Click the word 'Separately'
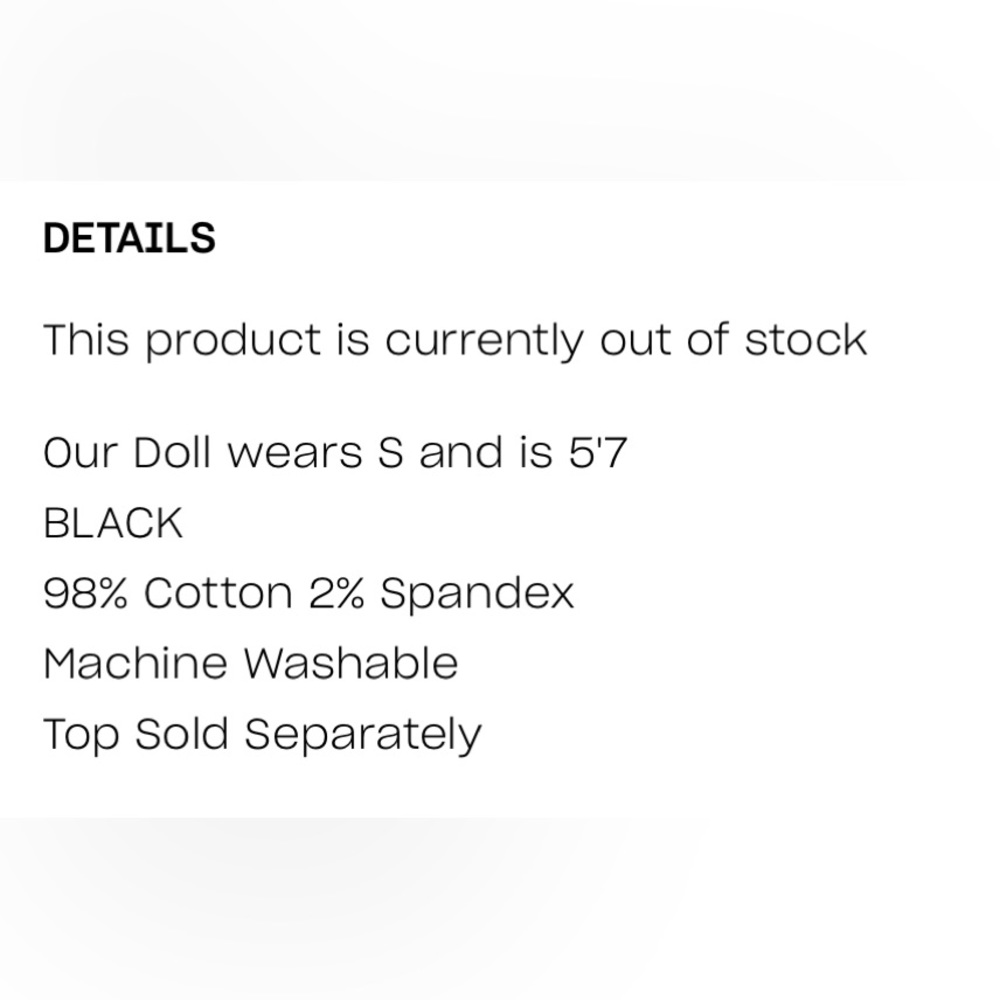Image resolution: width=1000 pixels, height=1000 pixels. (x=363, y=735)
